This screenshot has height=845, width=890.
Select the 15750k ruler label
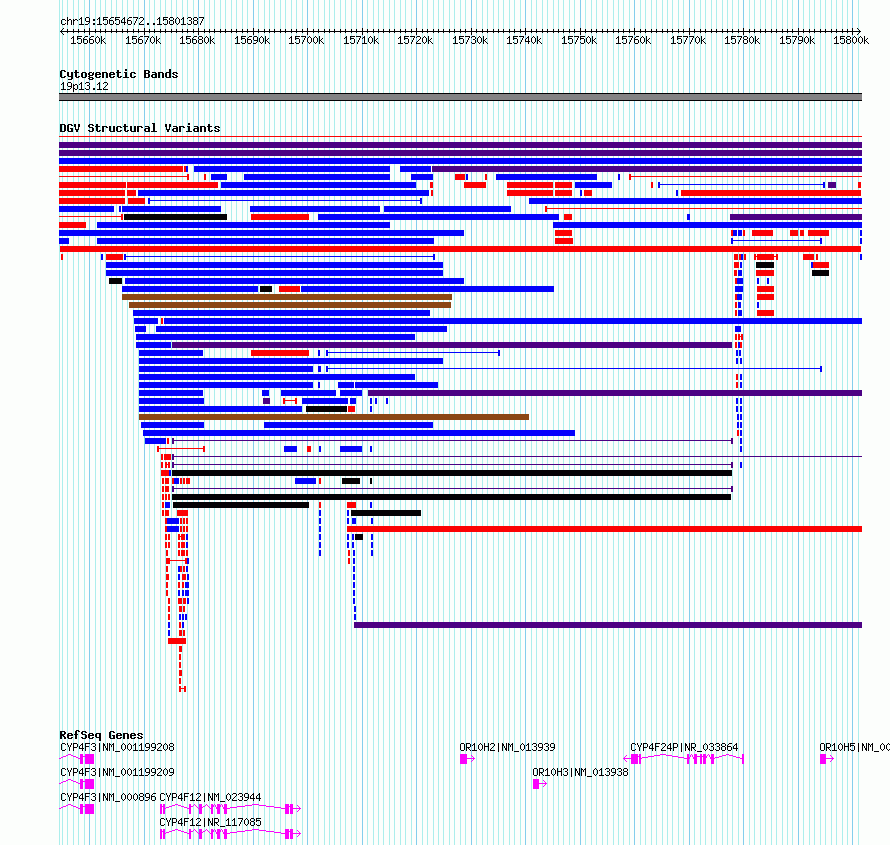pyautogui.click(x=579, y=40)
